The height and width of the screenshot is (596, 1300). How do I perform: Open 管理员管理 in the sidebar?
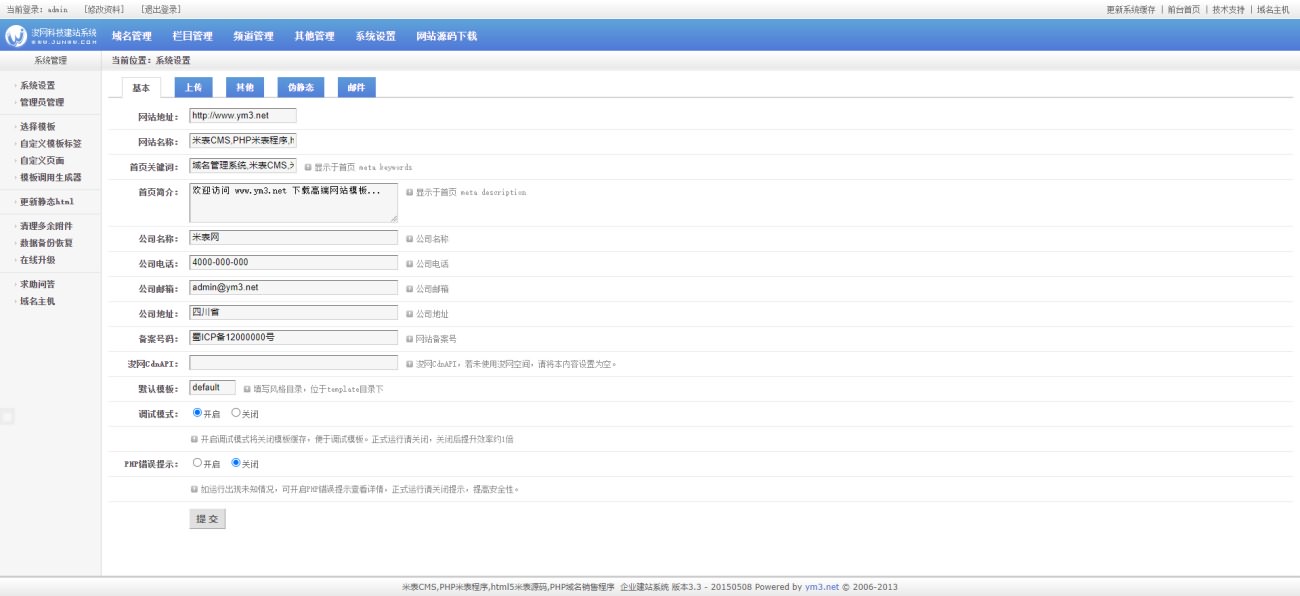(x=42, y=102)
